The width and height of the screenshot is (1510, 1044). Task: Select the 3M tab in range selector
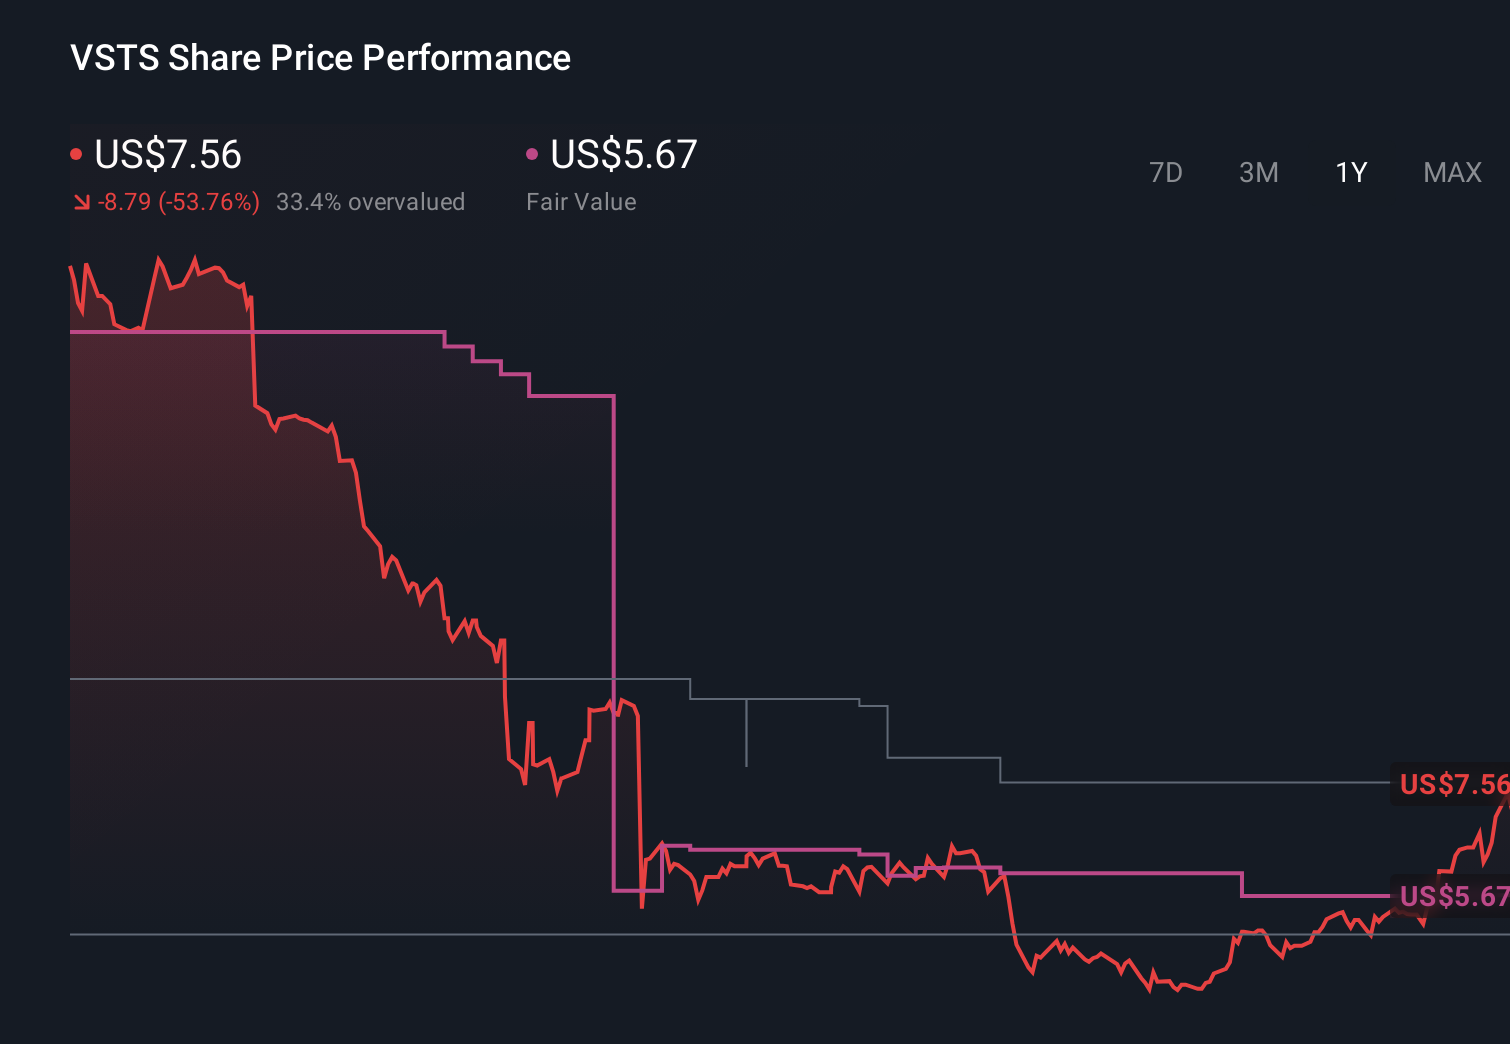pos(1258,172)
